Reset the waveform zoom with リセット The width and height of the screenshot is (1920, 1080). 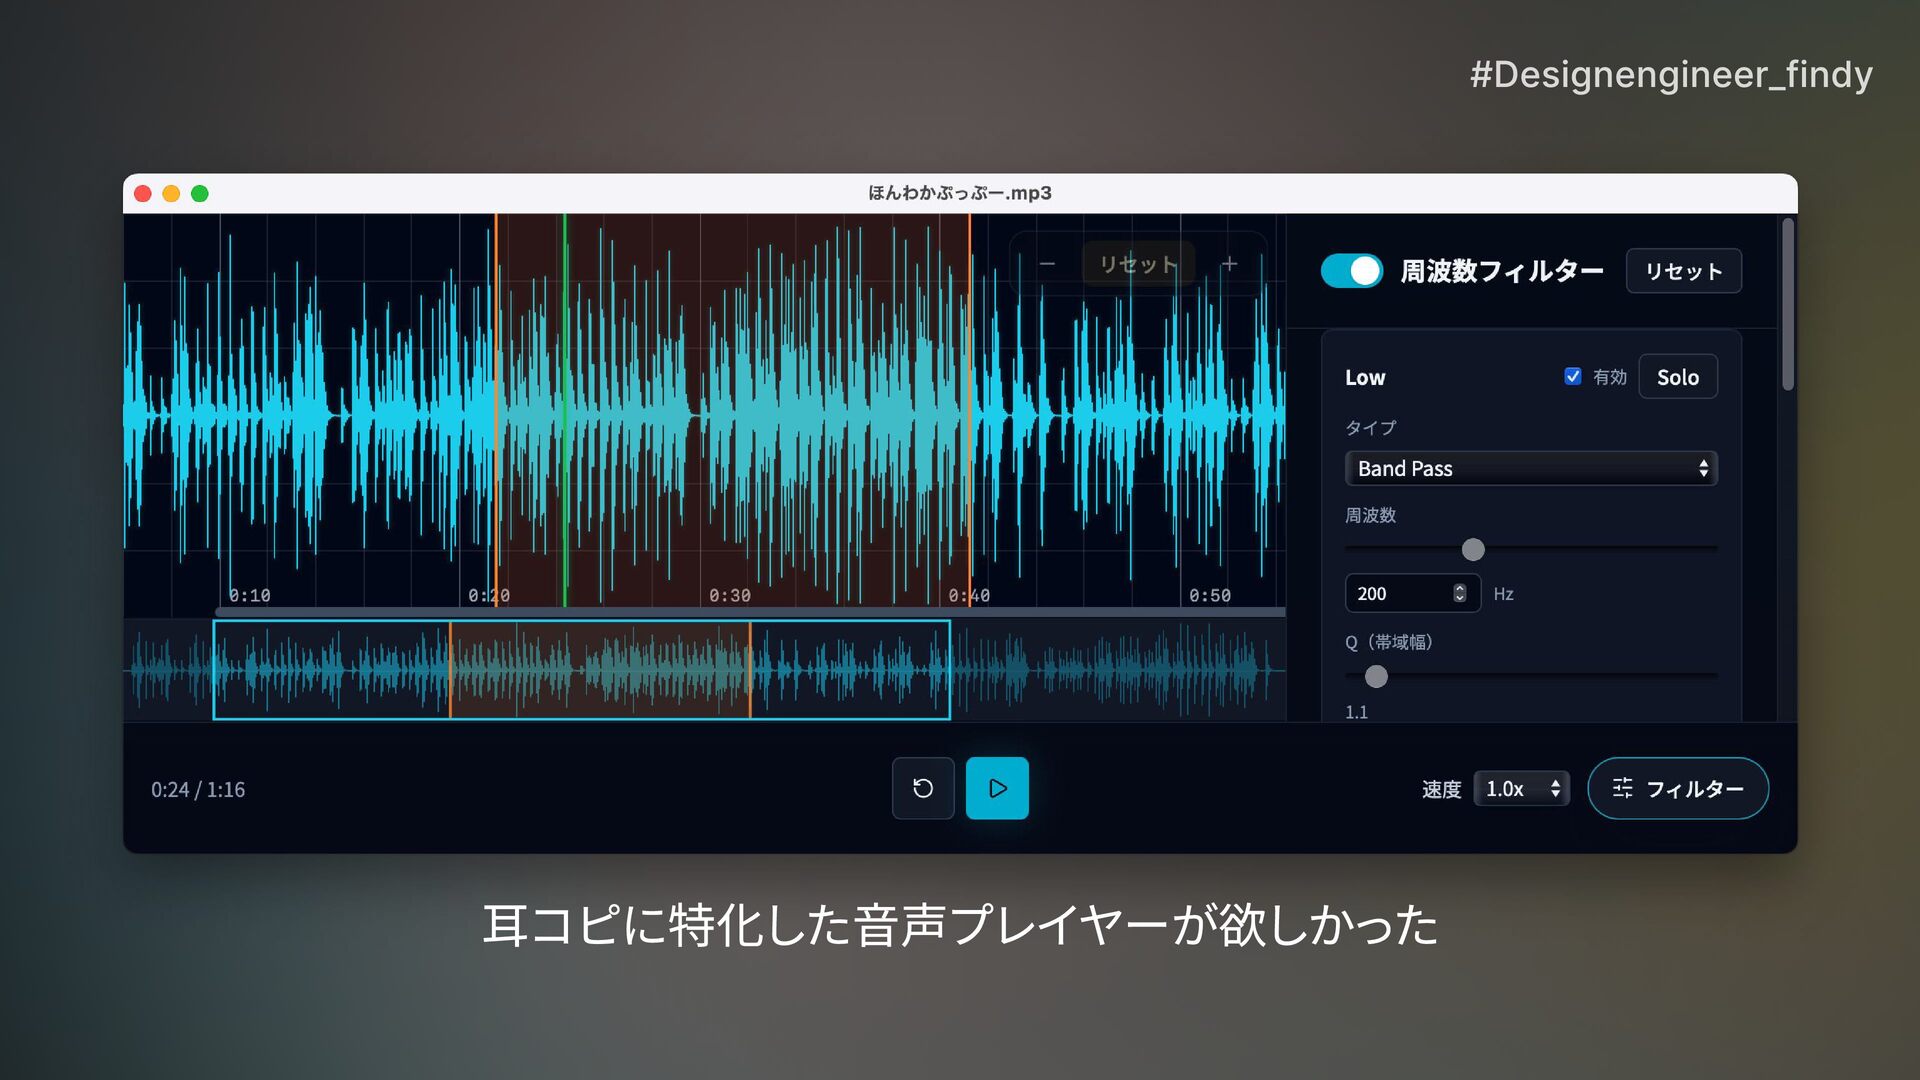tap(1138, 264)
